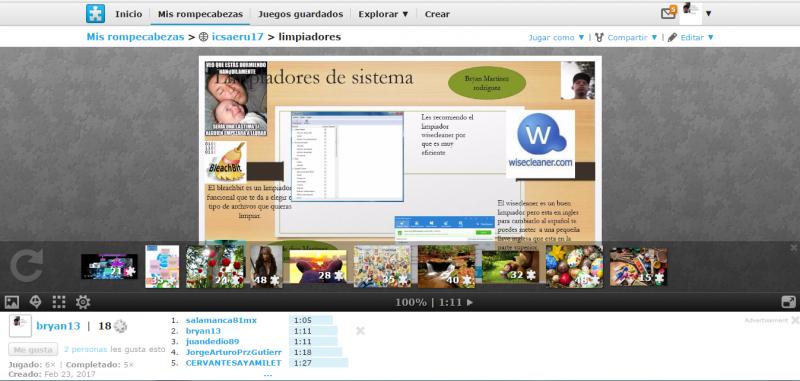Show the puzzle image preview icon

(x=12, y=302)
